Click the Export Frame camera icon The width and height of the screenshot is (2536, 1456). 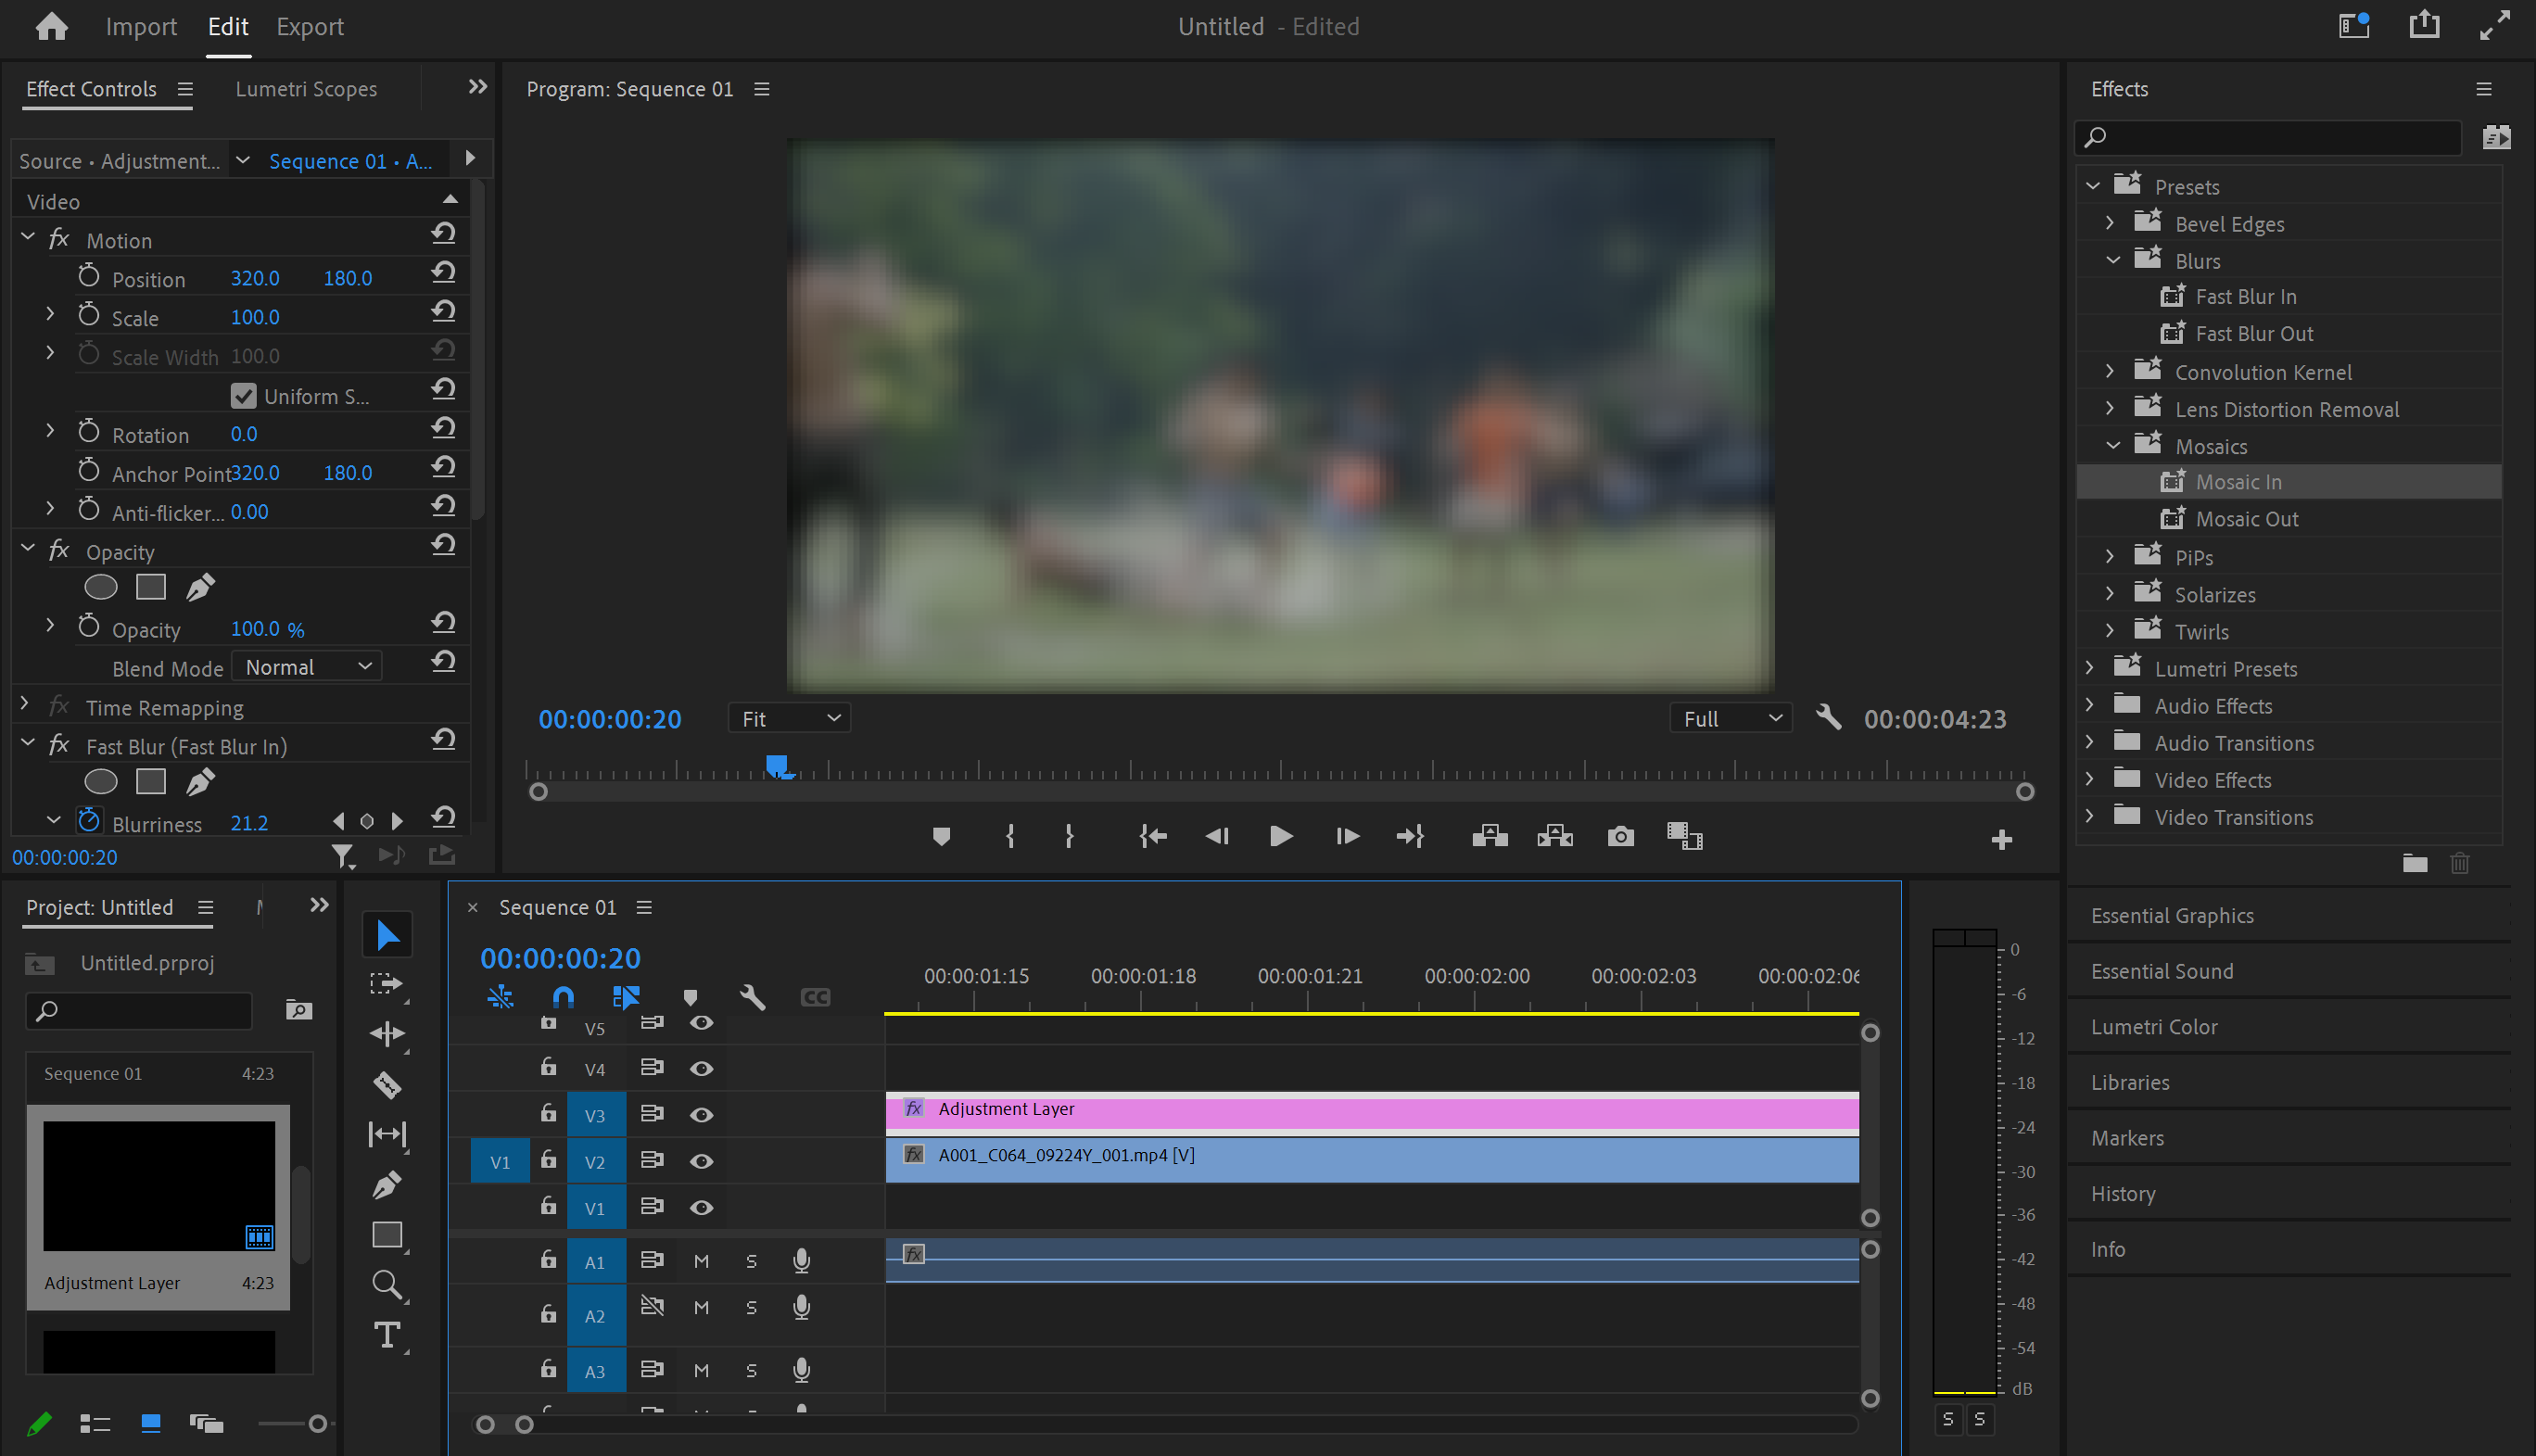point(1620,836)
